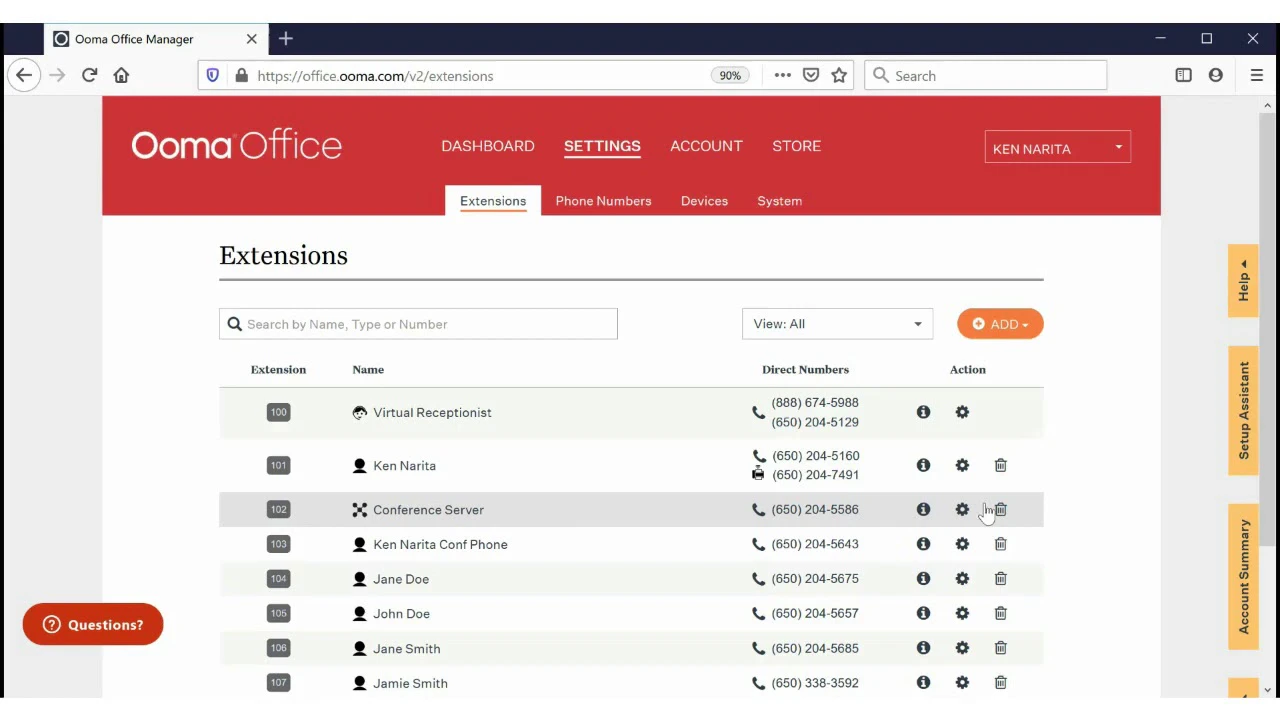Image resolution: width=1280 pixels, height=720 pixels.
Task: Click the Questions? help button
Action: pyautogui.click(x=93, y=624)
